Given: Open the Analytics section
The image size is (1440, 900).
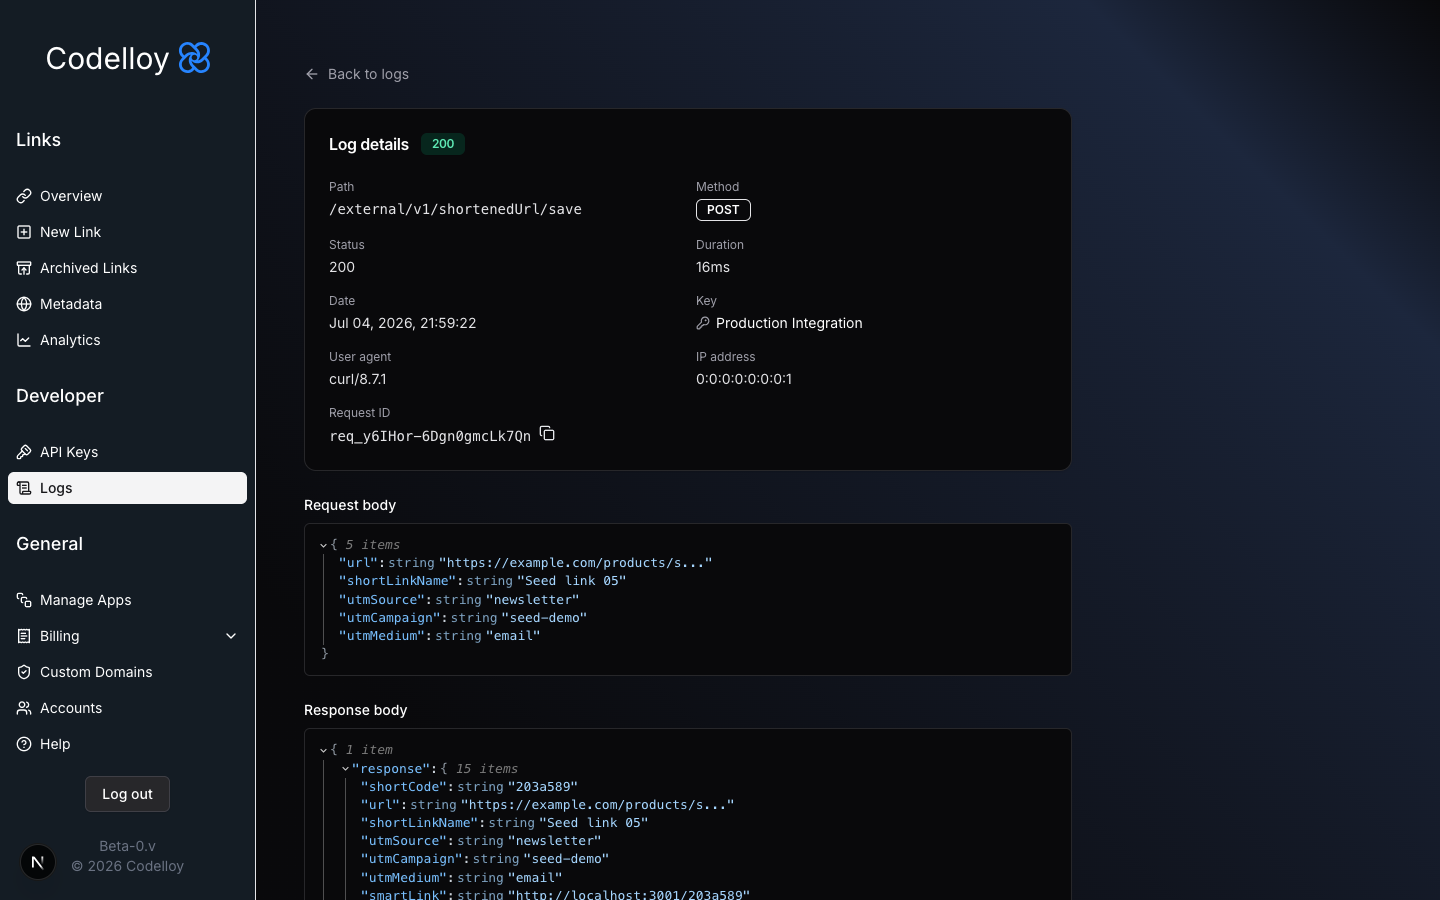Looking at the screenshot, I should (127, 340).
